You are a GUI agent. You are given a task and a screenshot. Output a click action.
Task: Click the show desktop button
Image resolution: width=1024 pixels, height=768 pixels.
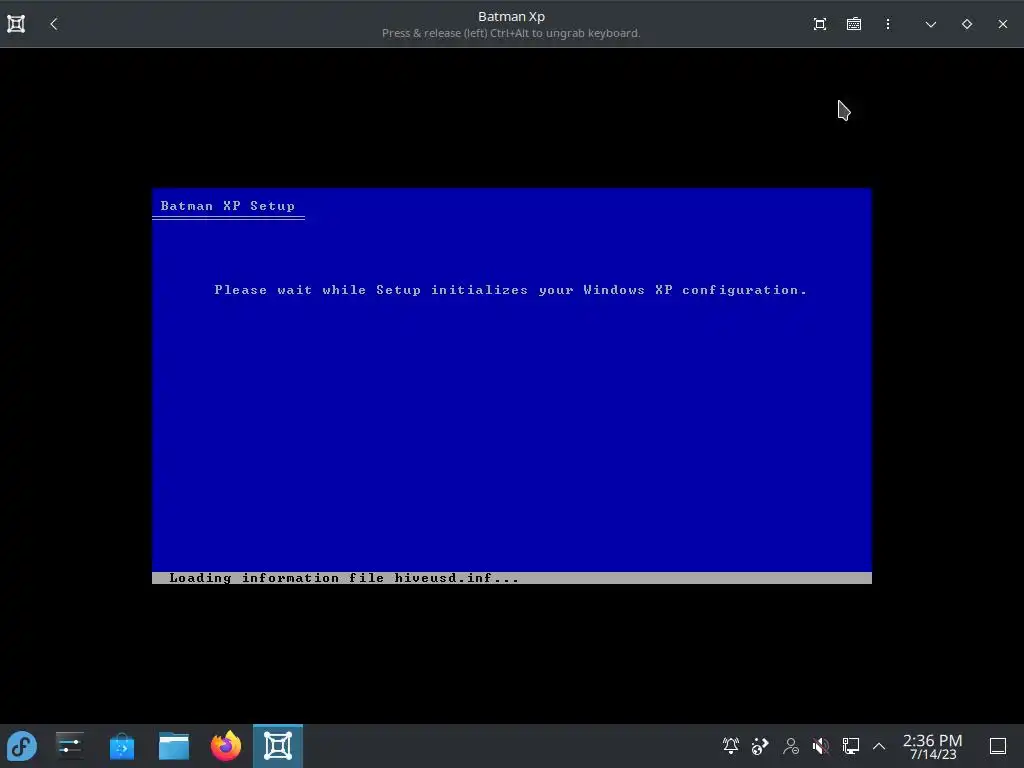point(998,746)
